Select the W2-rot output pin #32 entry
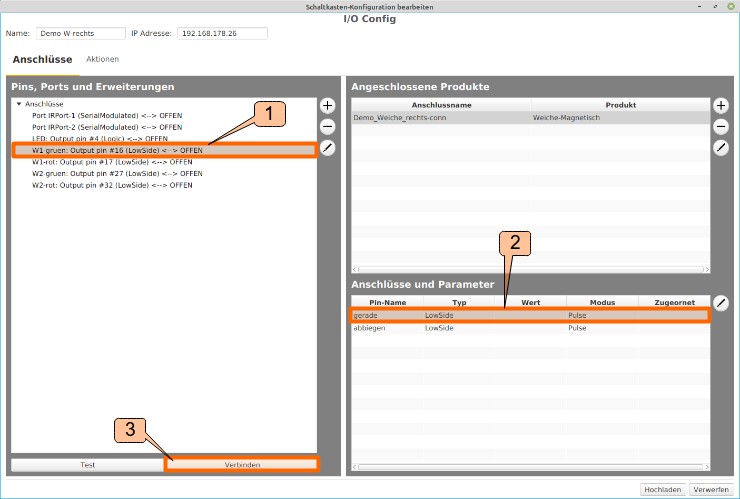 point(111,185)
